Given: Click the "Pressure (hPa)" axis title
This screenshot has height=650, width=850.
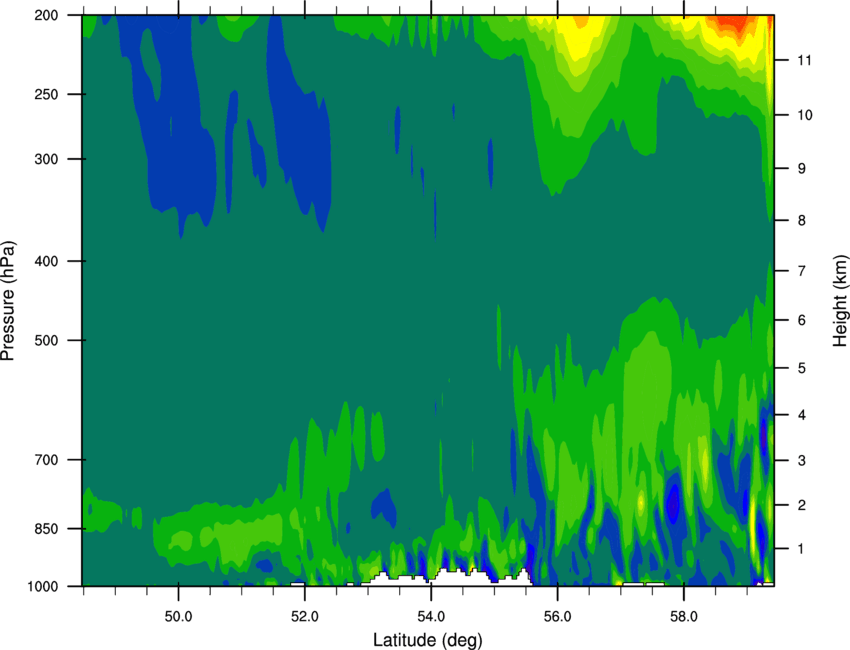Looking at the screenshot, I should coord(8,301).
